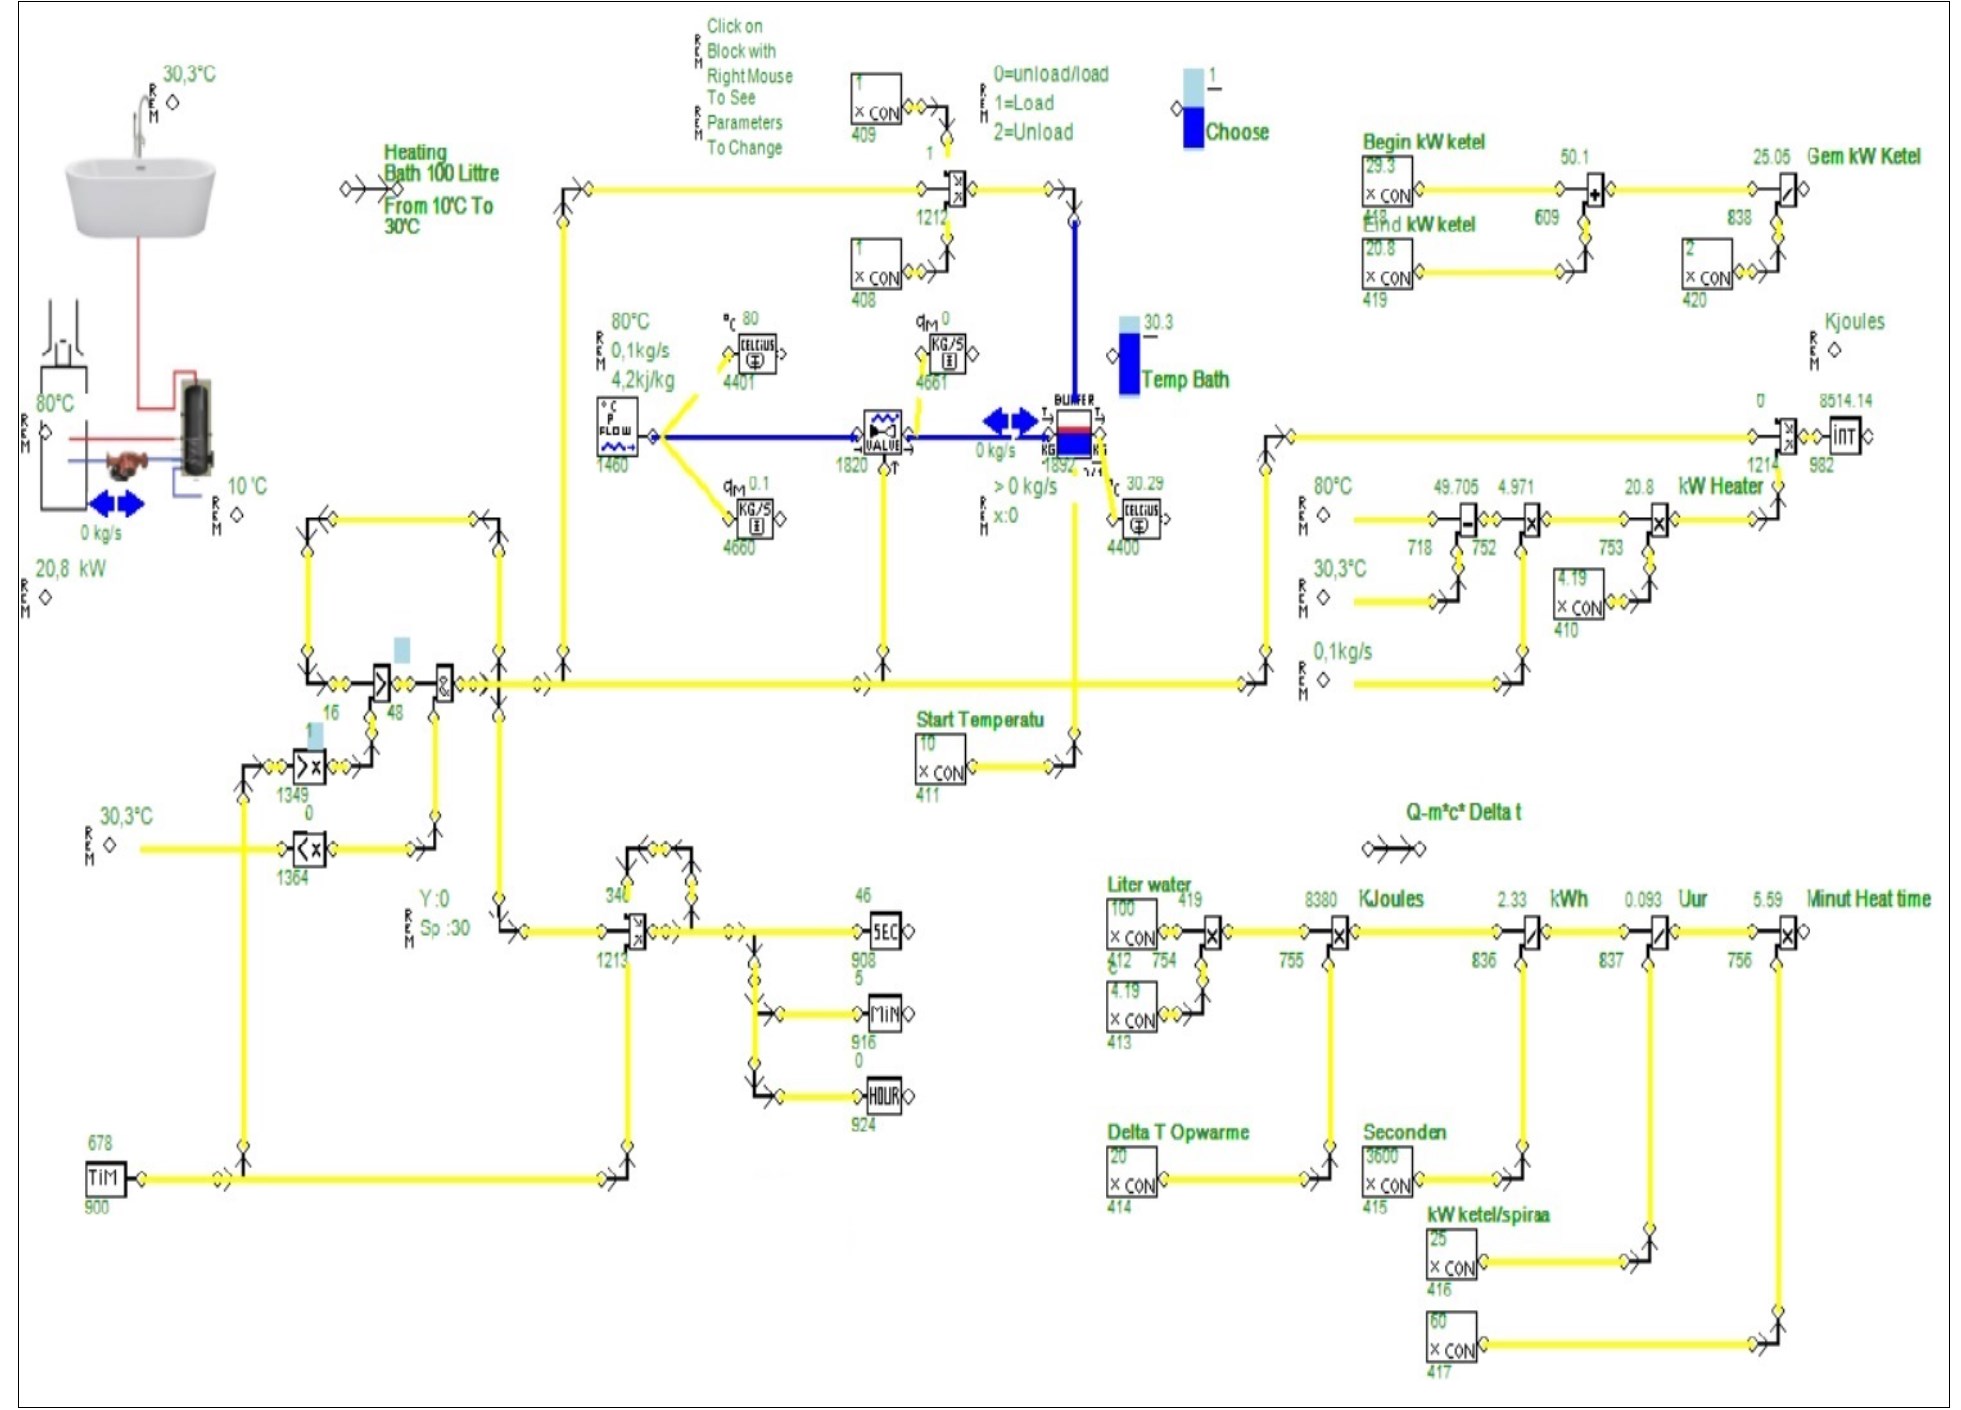
Task: Select the VALVE block 1820
Action: pyautogui.click(x=882, y=433)
